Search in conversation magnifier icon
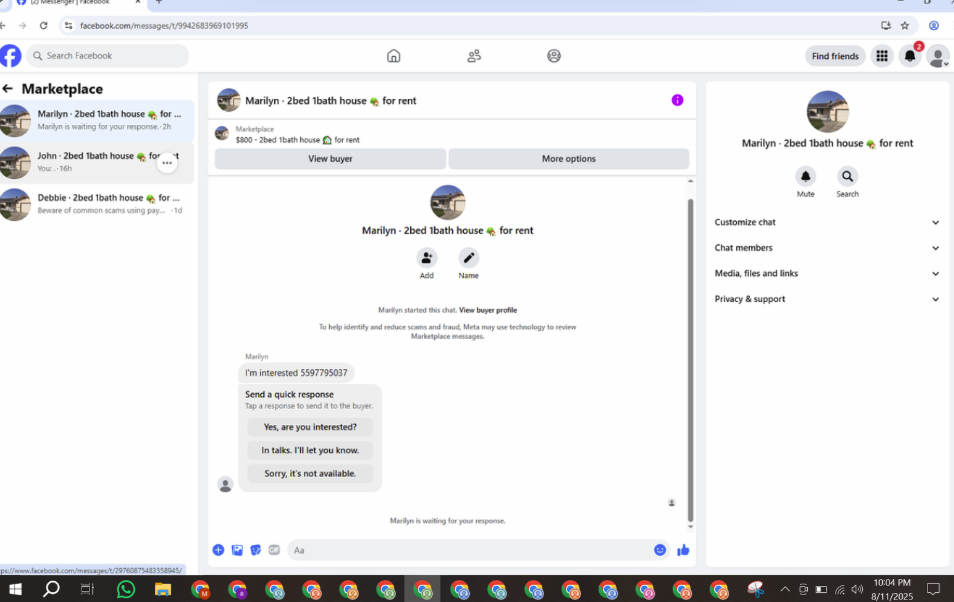The height and width of the screenshot is (602, 954). [x=847, y=177]
